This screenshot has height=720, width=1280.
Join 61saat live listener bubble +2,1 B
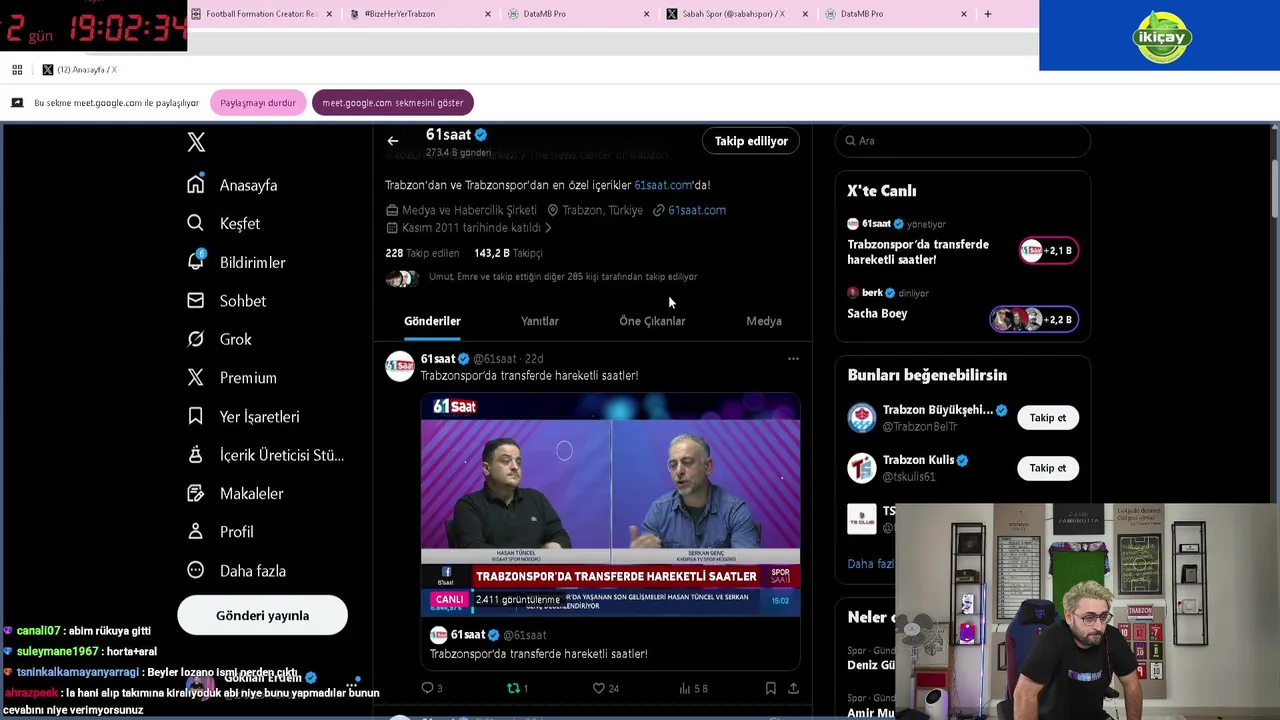(1048, 251)
